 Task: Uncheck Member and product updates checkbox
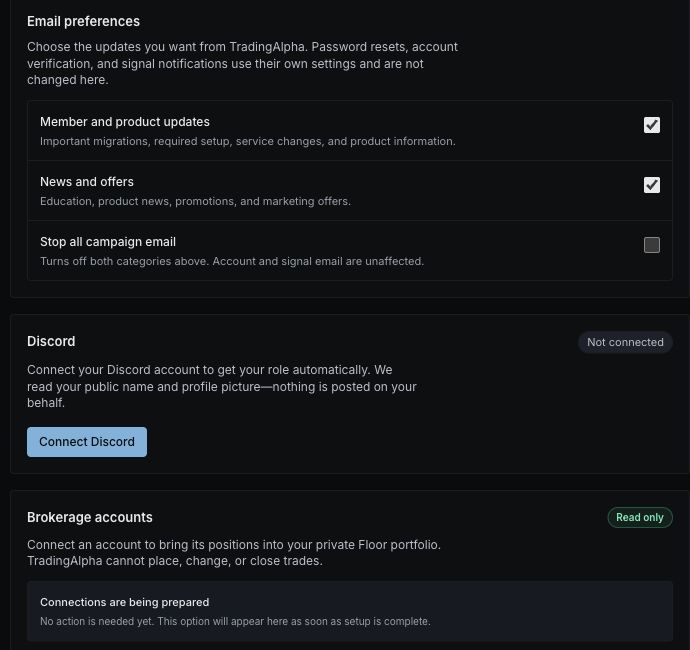click(x=652, y=125)
